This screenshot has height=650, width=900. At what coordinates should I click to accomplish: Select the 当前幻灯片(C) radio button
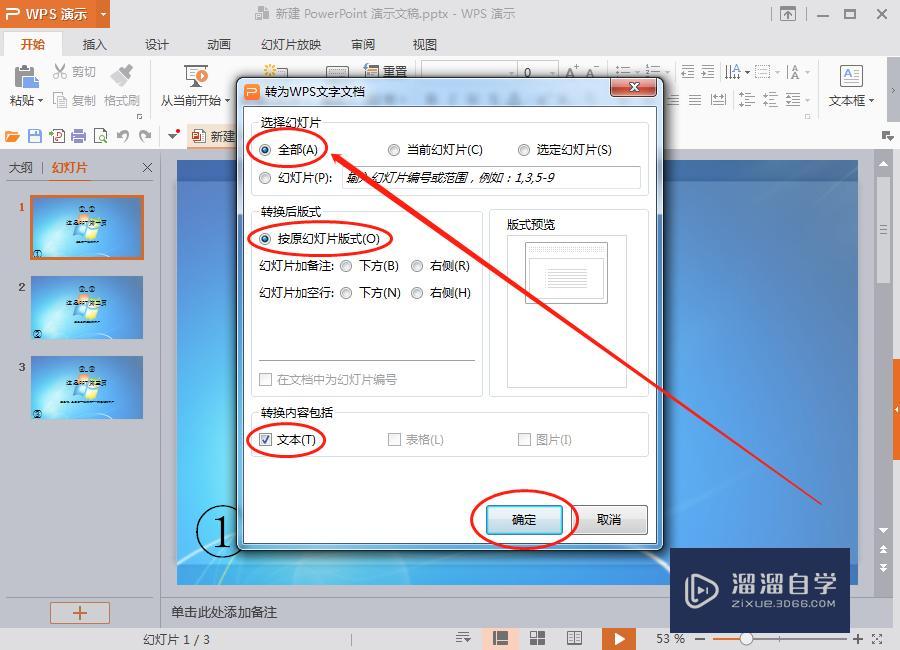point(394,150)
